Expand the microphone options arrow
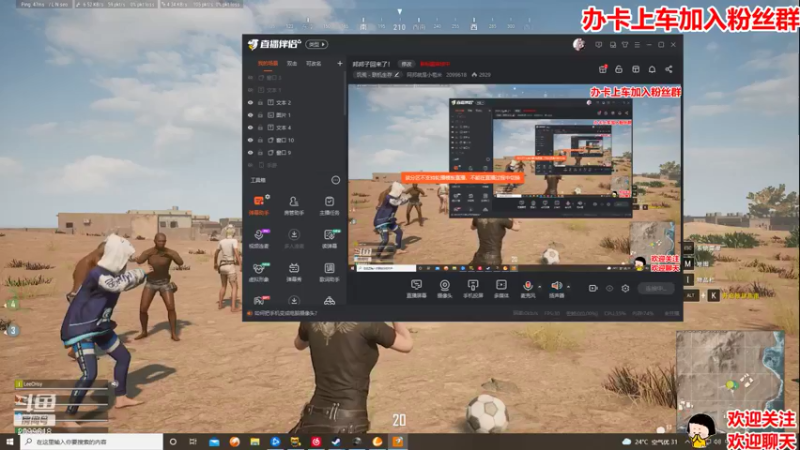 [539, 287]
